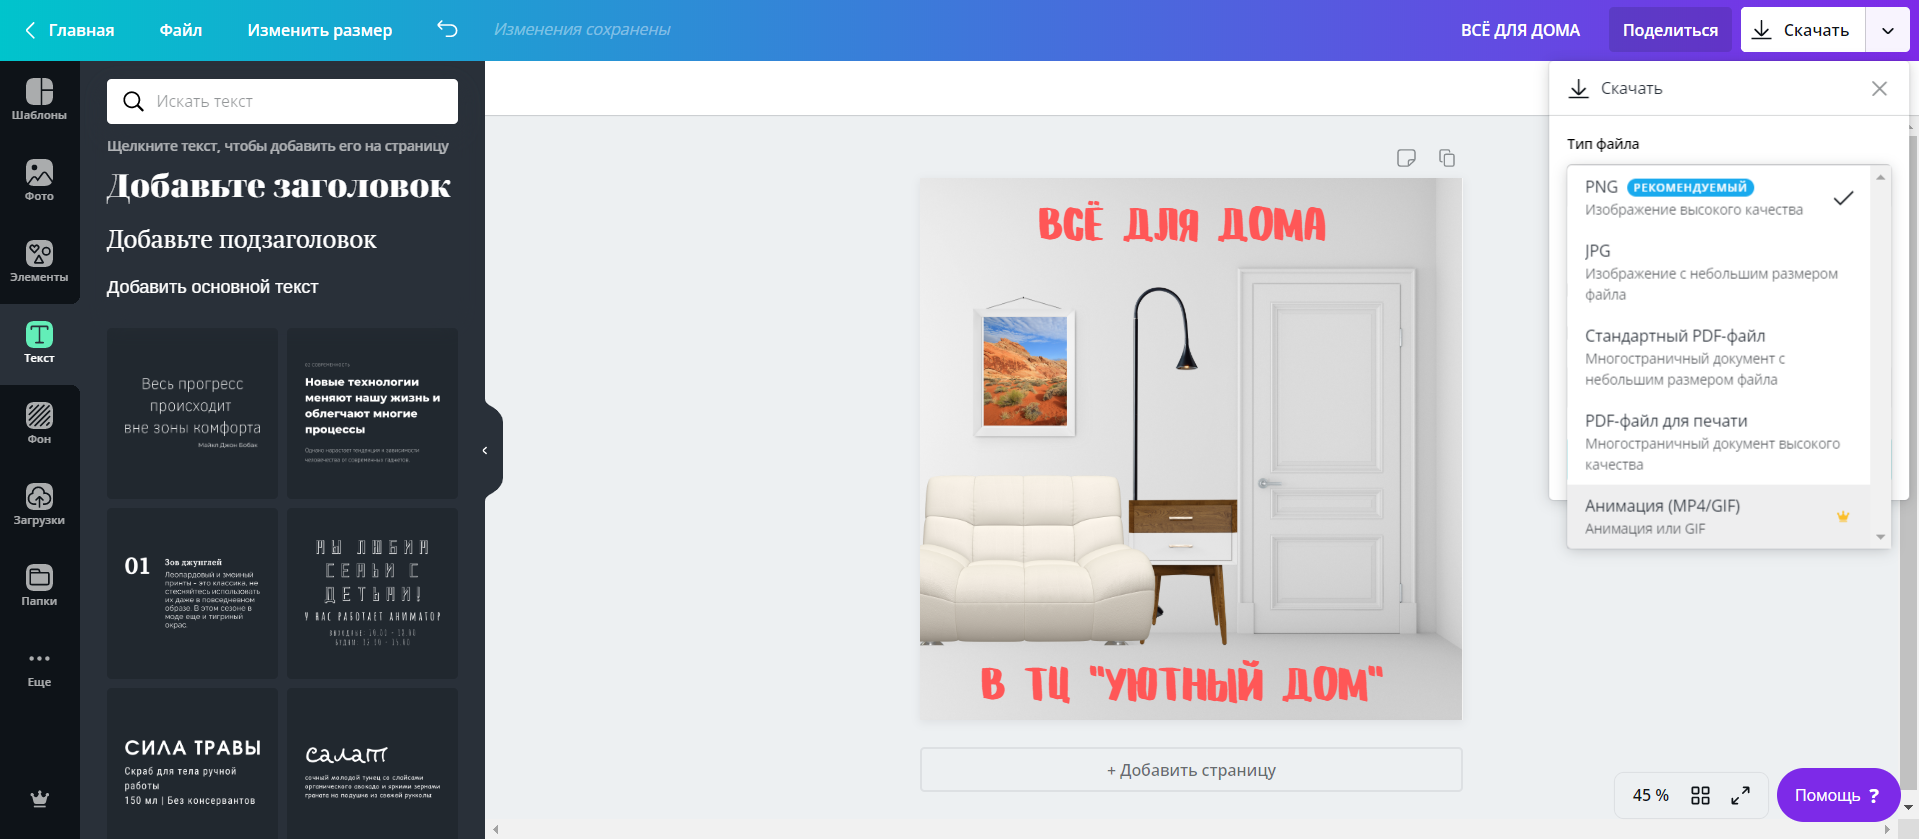
Task: Open the Элементы sidebar section
Action: (39, 262)
